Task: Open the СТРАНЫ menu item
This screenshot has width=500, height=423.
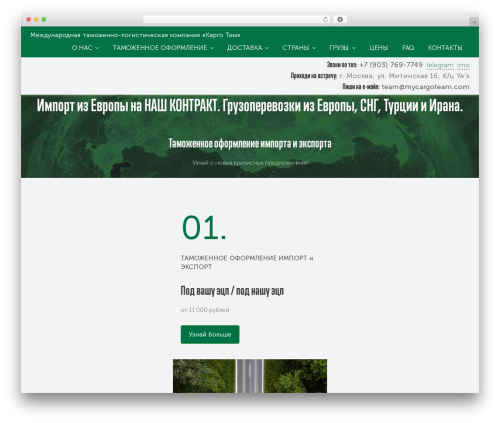Action: (296, 48)
